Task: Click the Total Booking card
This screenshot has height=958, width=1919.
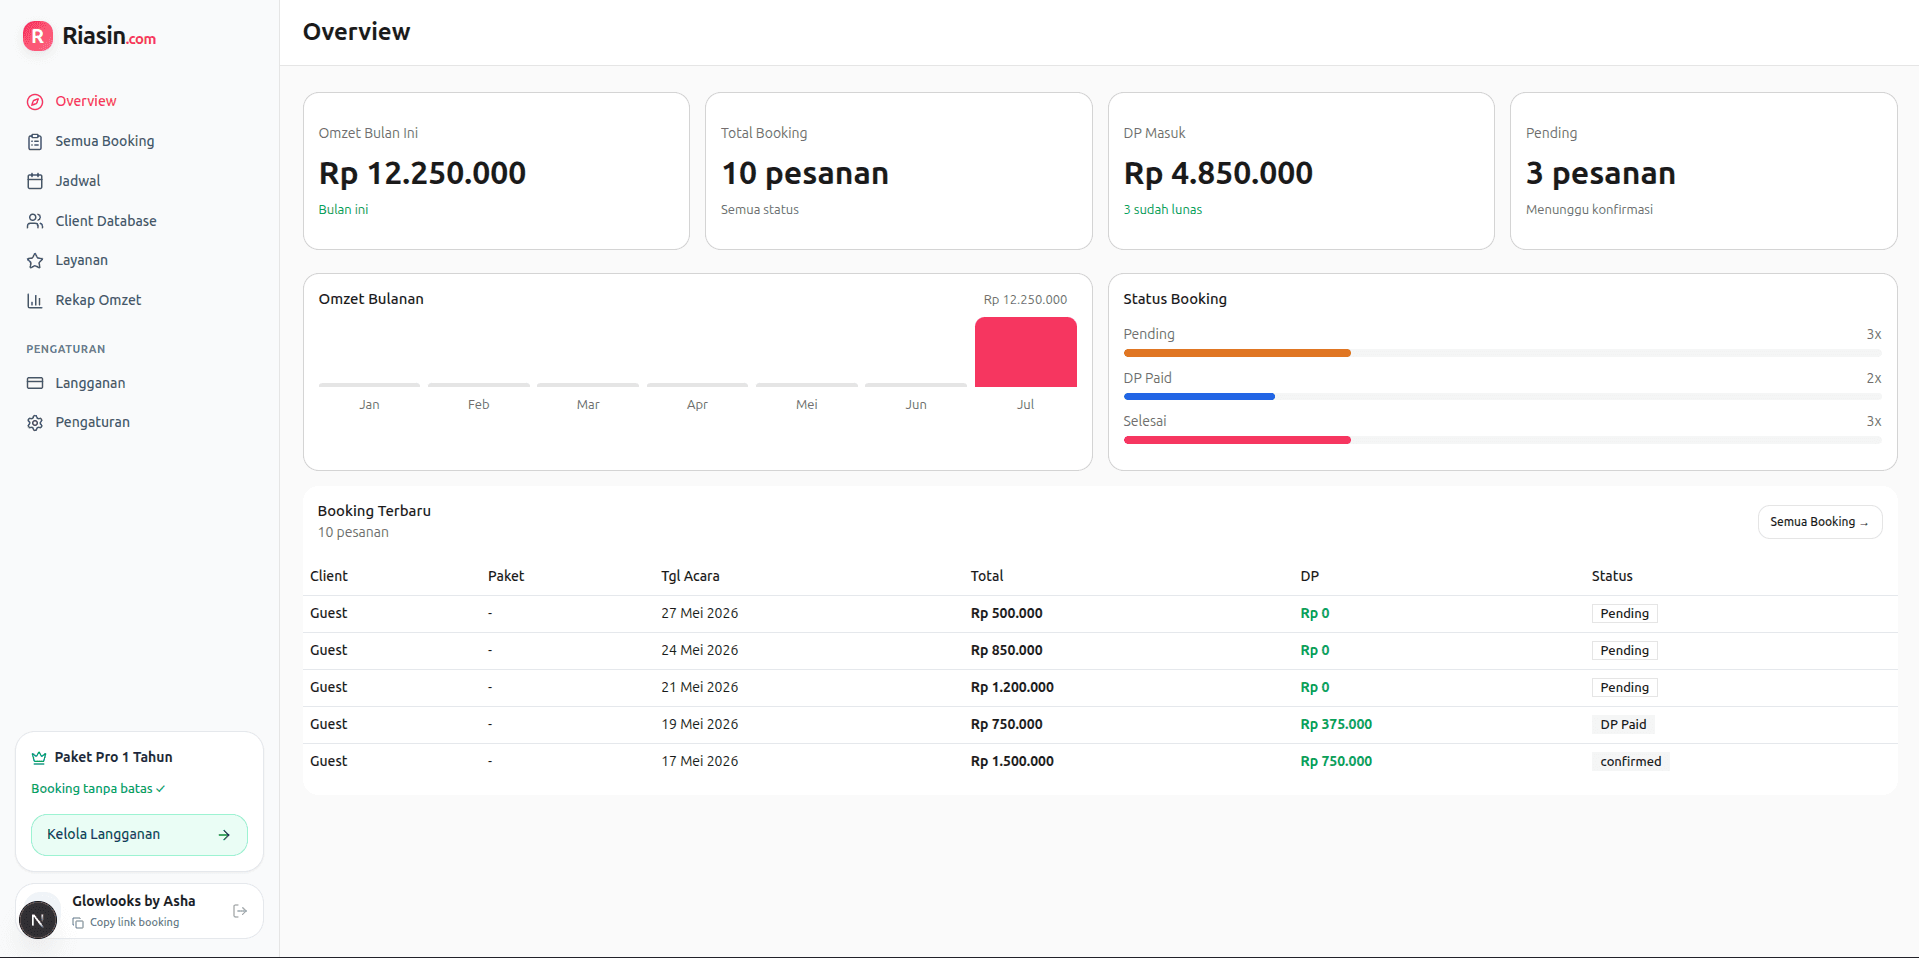Action: coord(898,171)
